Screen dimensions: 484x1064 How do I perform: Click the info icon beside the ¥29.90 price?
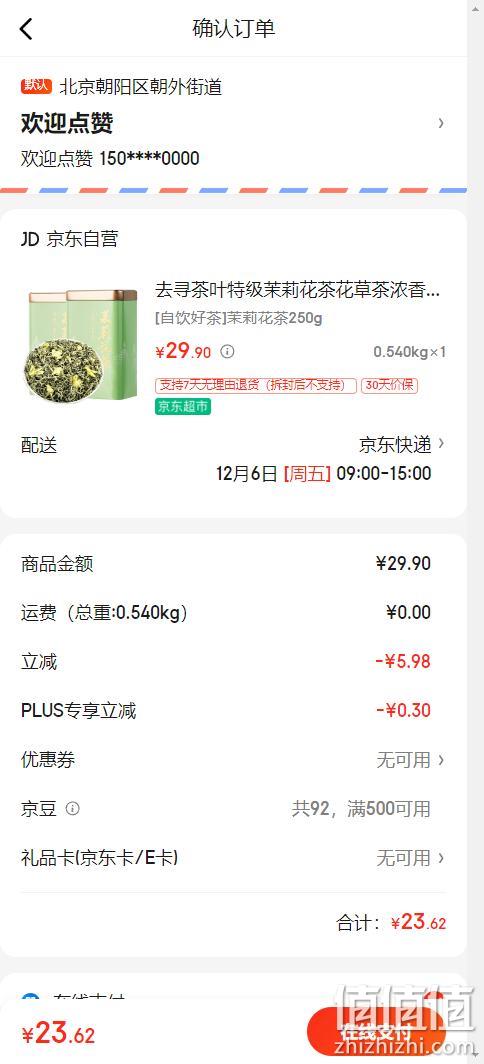click(228, 352)
